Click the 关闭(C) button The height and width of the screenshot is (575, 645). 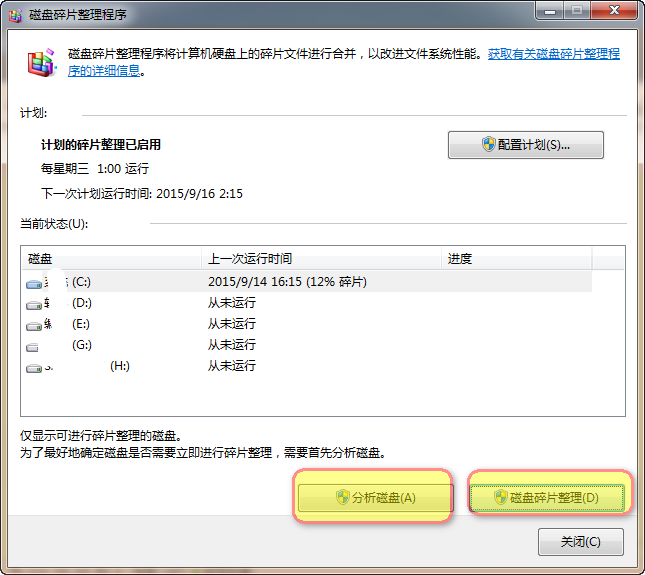tap(580, 542)
